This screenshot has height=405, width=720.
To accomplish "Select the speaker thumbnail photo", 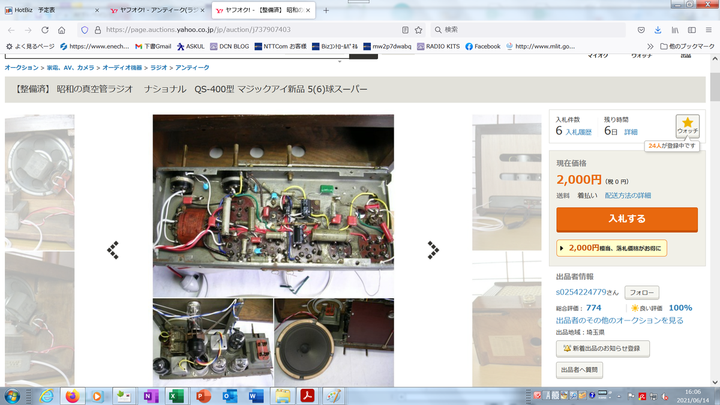I will (334, 340).
